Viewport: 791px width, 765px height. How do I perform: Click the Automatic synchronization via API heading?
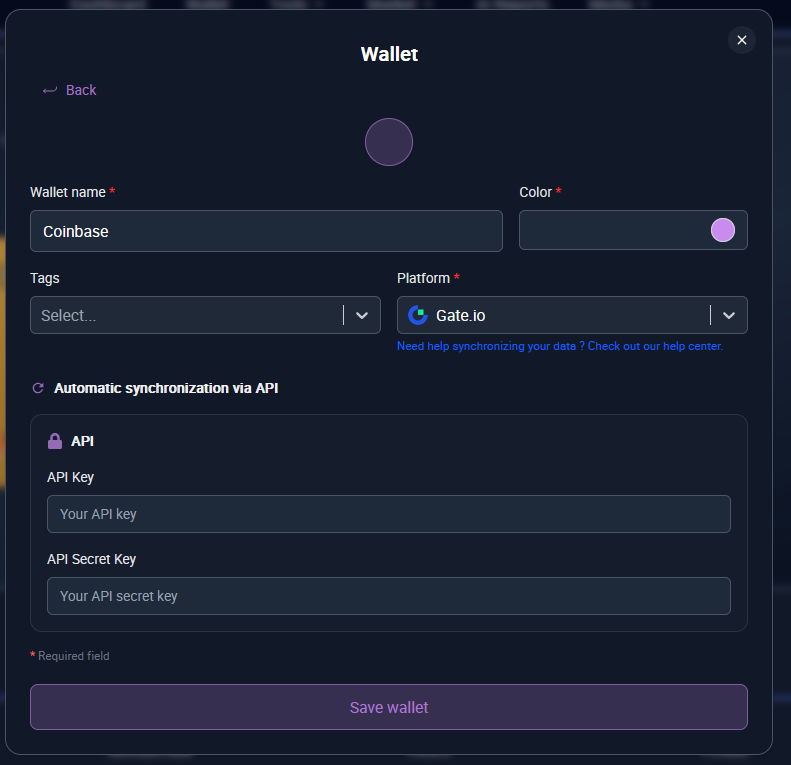pos(166,388)
